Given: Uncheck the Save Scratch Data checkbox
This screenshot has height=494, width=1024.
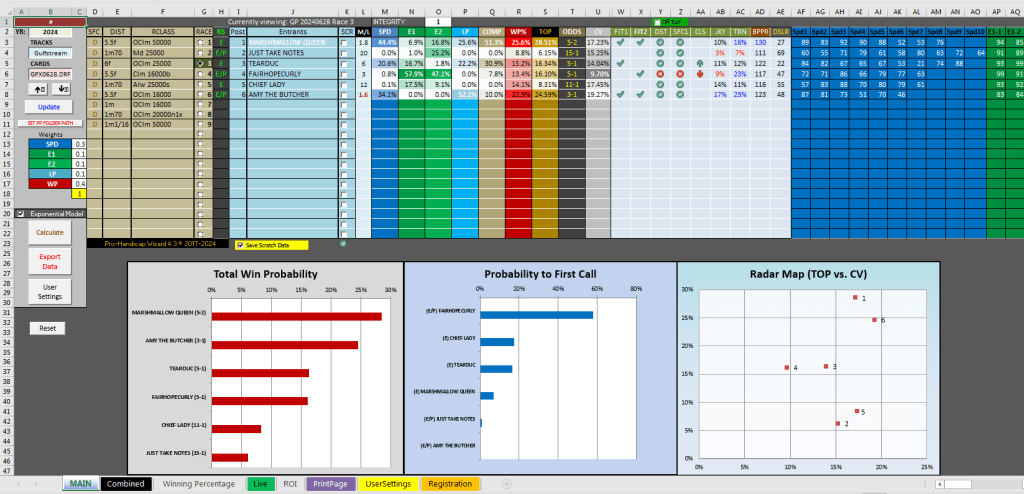Looking at the screenshot, I should pyautogui.click(x=240, y=245).
